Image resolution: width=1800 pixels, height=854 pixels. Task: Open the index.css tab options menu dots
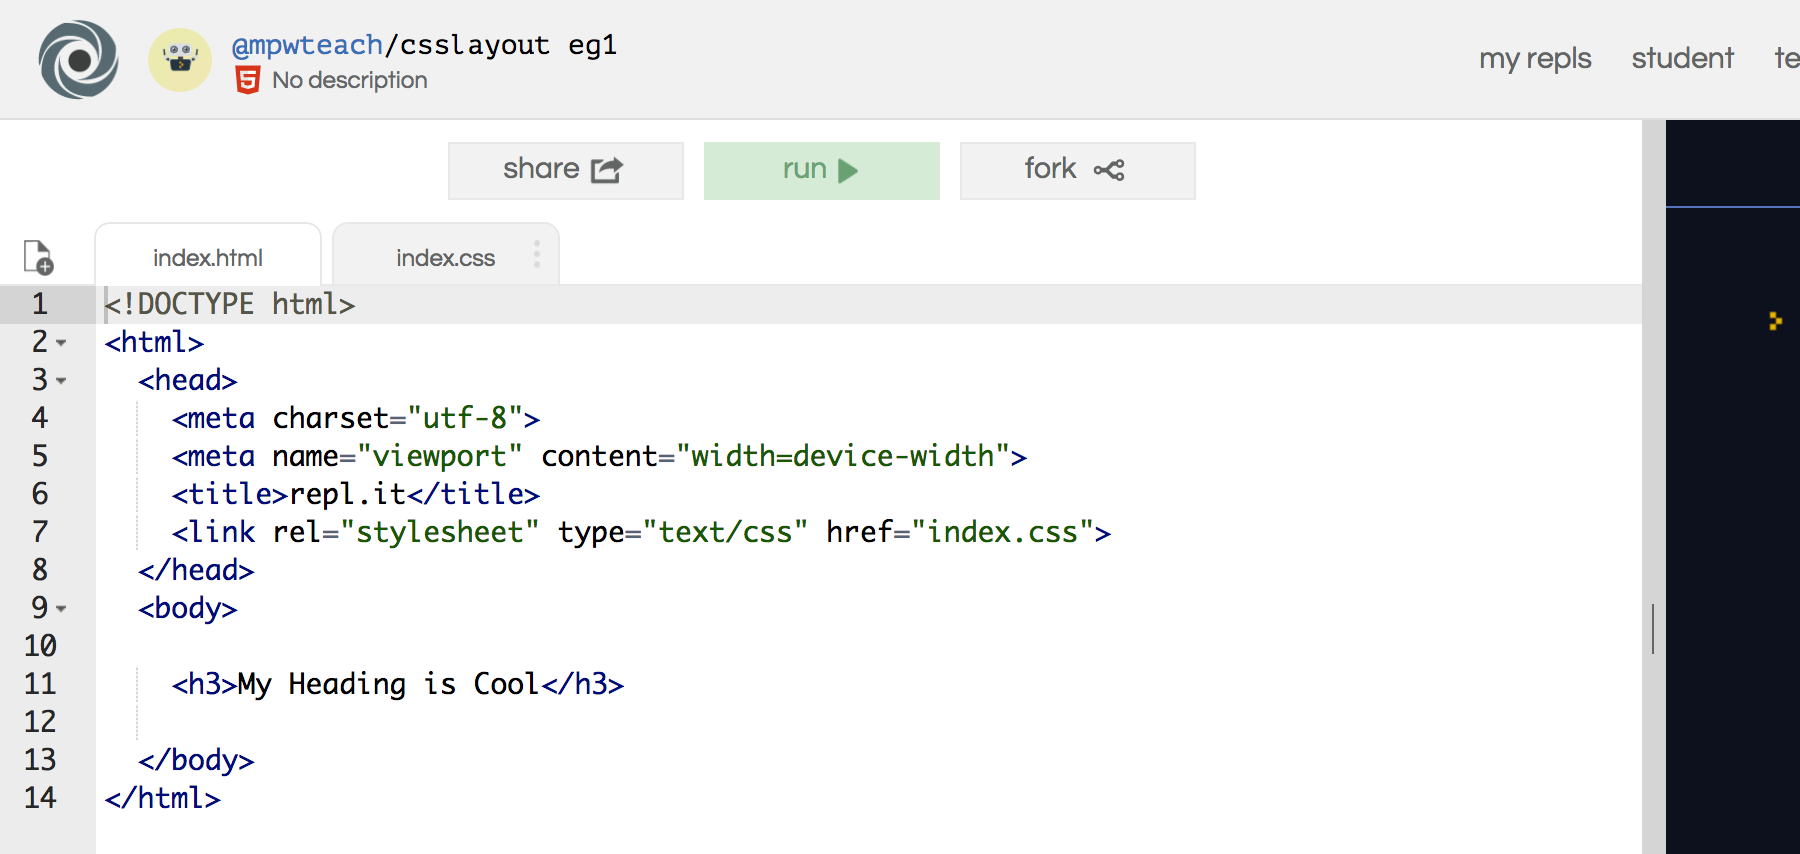tap(537, 255)
